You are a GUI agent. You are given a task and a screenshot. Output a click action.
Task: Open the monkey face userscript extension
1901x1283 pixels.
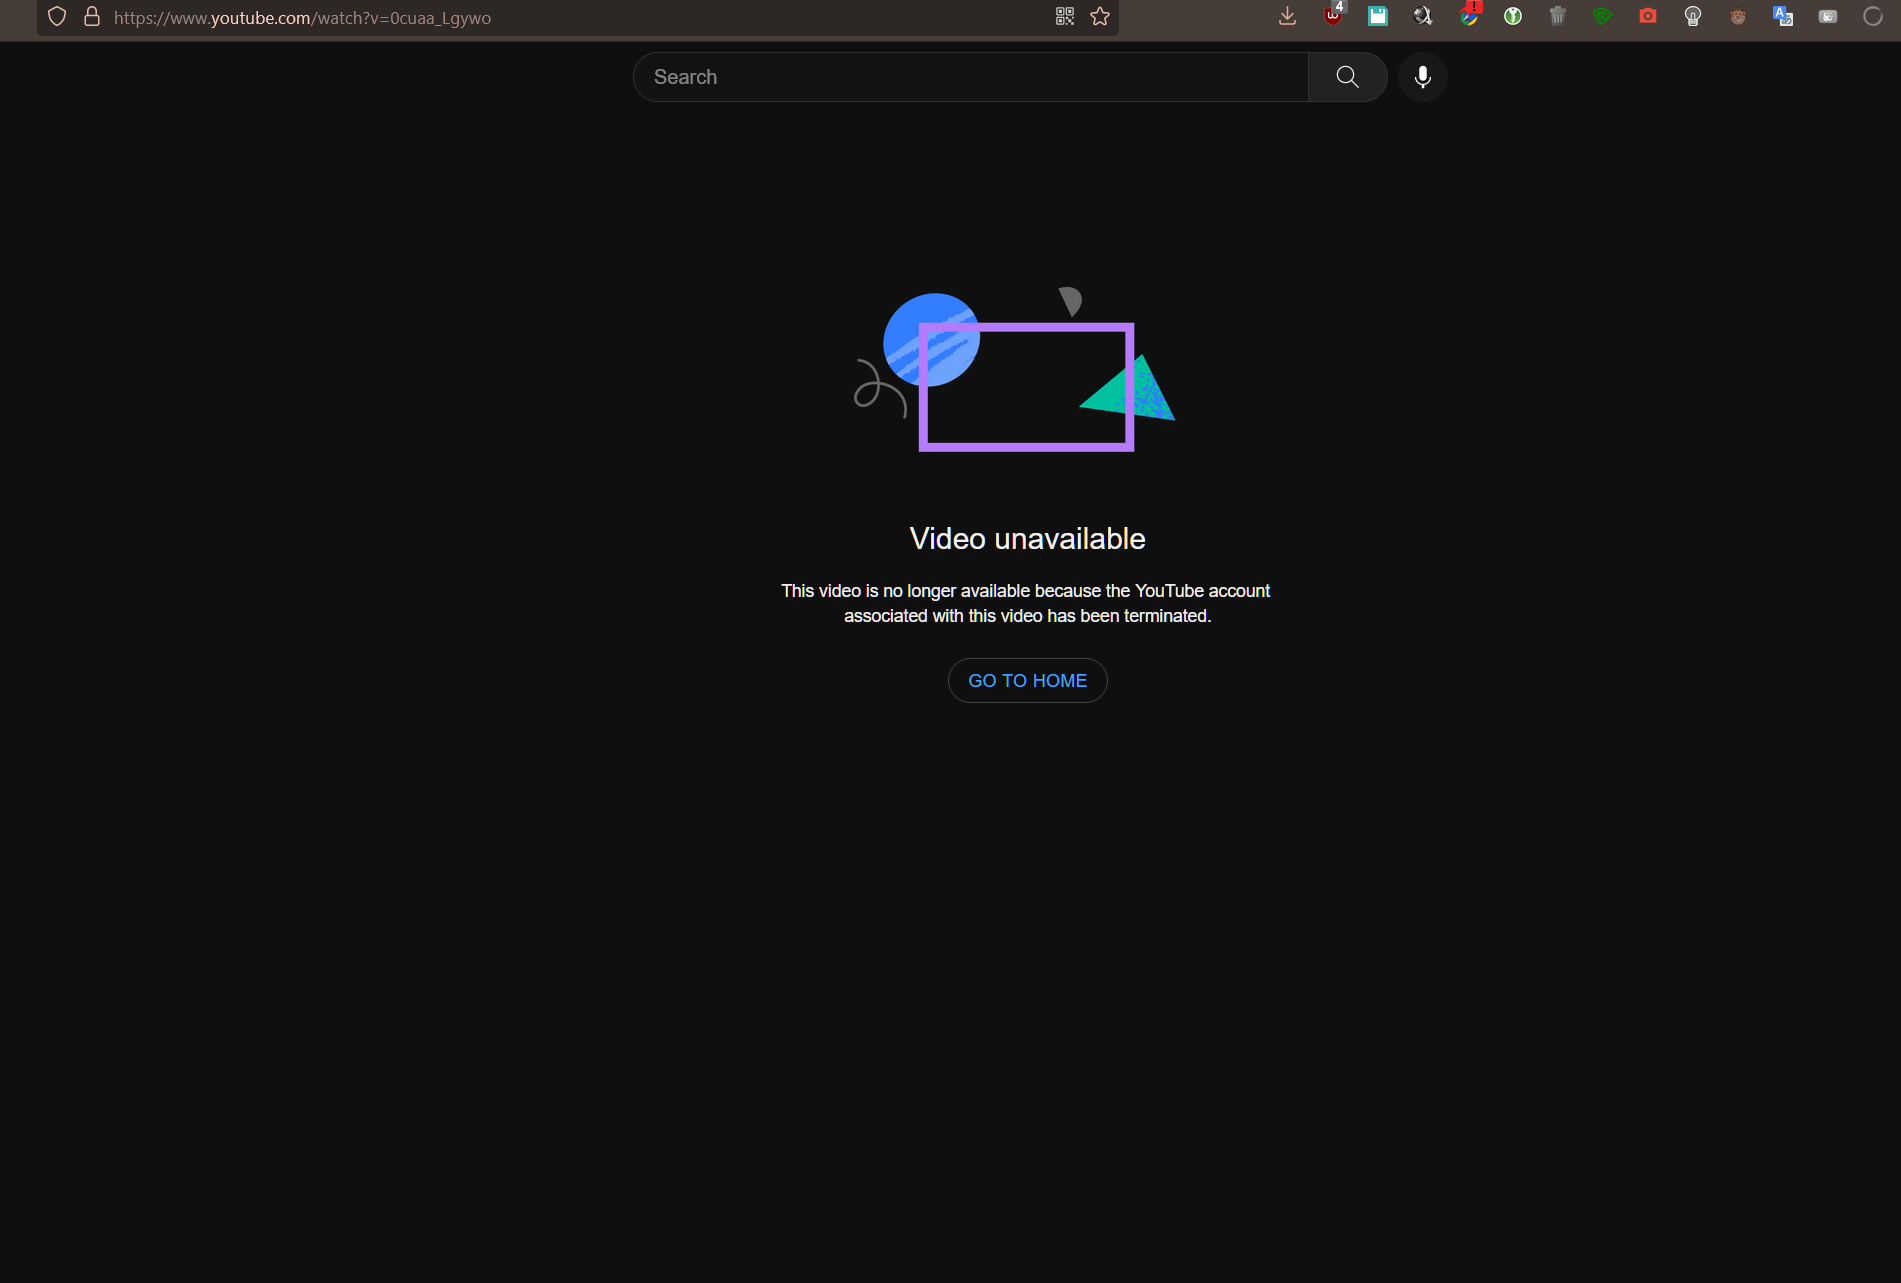pyautogui.click(x=1738, y=16)
